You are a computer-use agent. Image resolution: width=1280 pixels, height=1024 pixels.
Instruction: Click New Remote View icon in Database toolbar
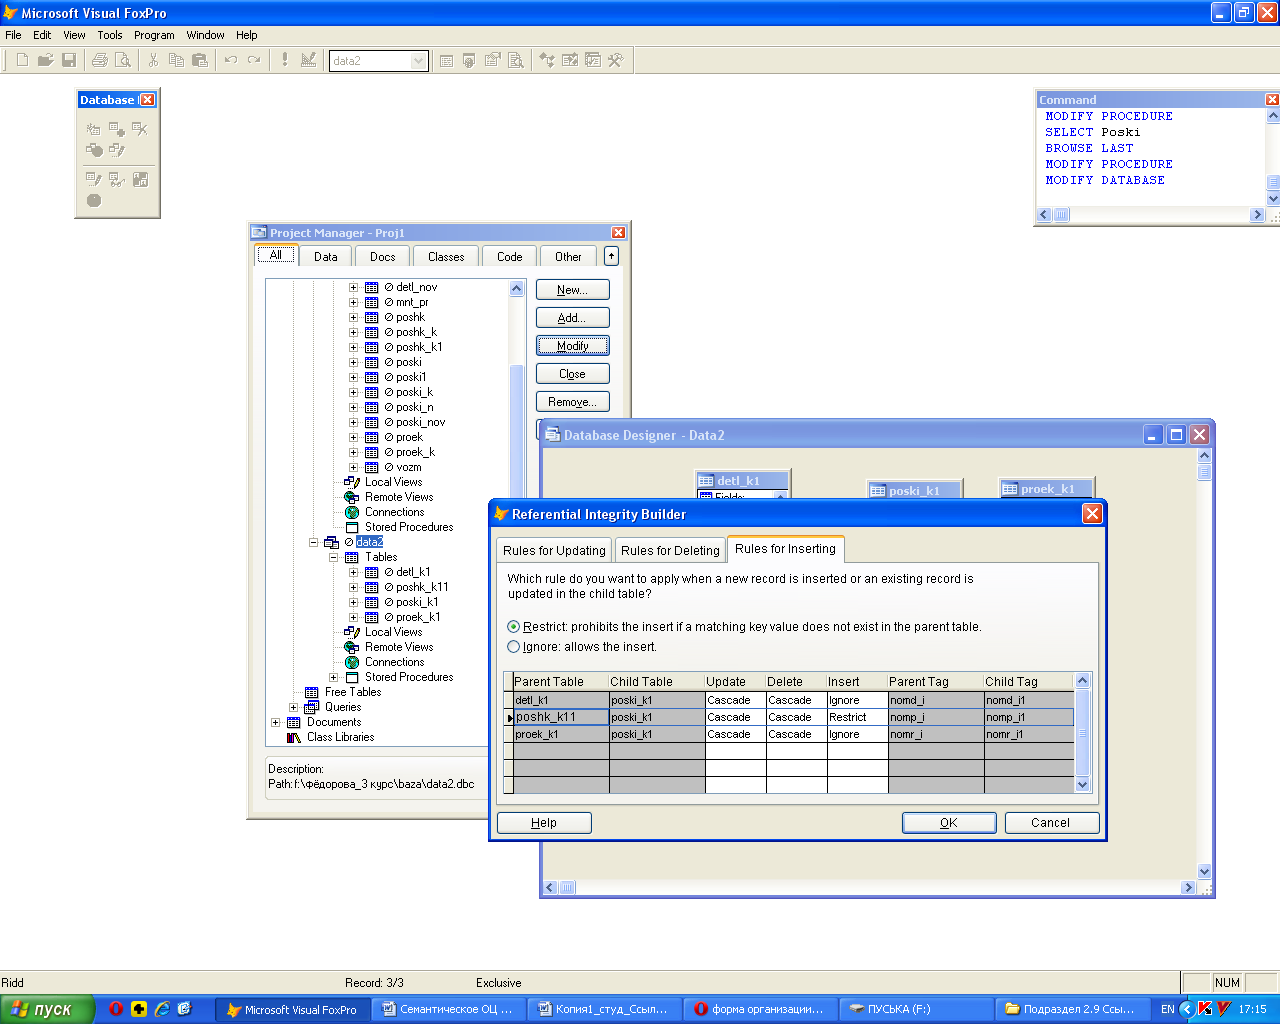[x=93, y=150]
